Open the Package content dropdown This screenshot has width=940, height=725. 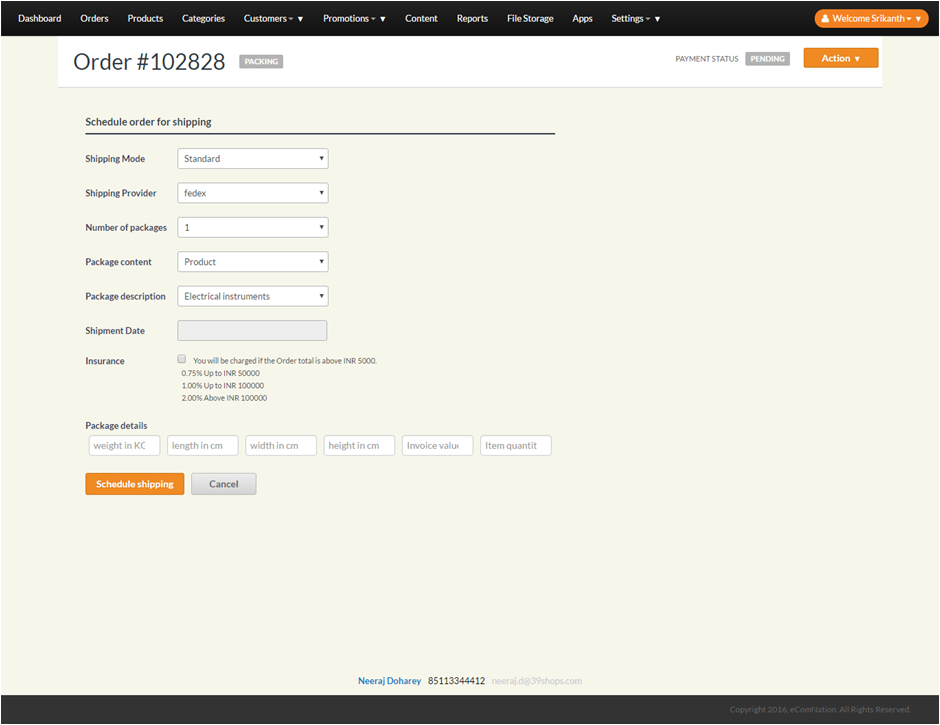[252, 262]
